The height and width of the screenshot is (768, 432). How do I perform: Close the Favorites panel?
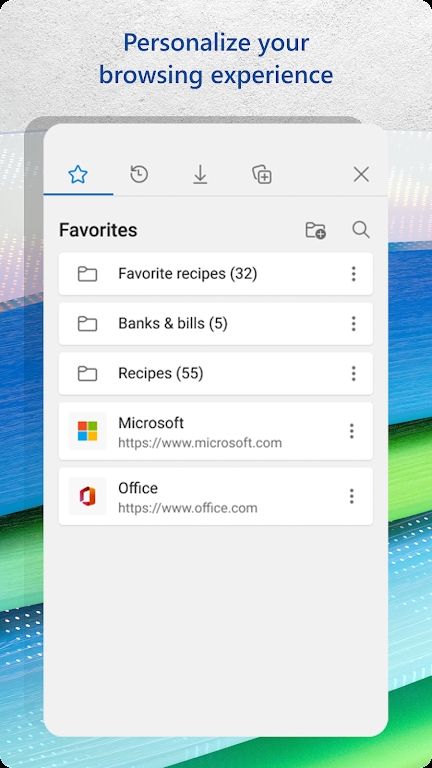coord(361,174)
